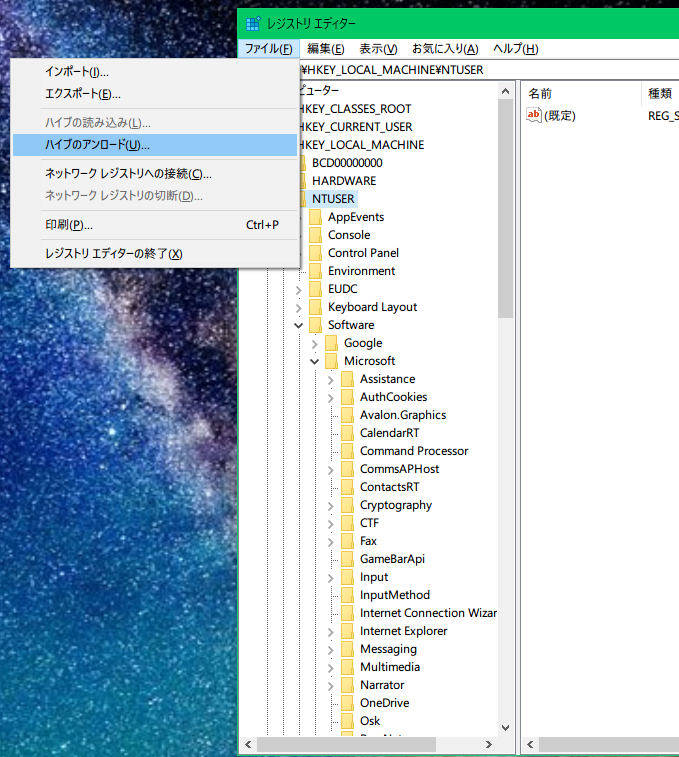Expand the Assistance key

click(x=330, y=380)
